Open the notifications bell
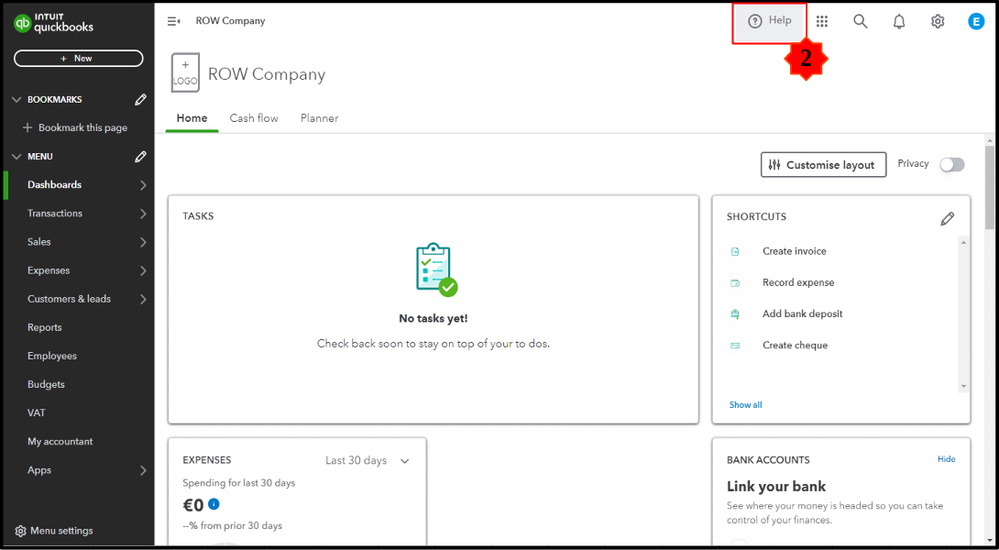The height and width of the screenshot is (550, 999). (899, 21)
